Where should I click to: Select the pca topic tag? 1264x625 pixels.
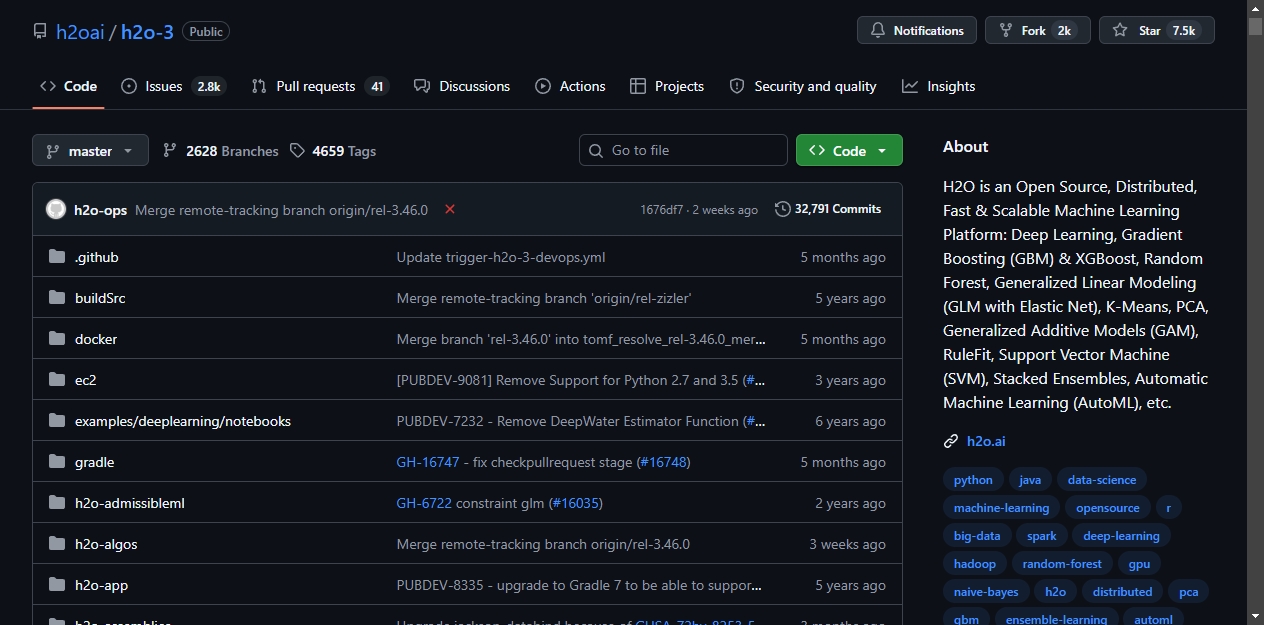(1188, 592)
